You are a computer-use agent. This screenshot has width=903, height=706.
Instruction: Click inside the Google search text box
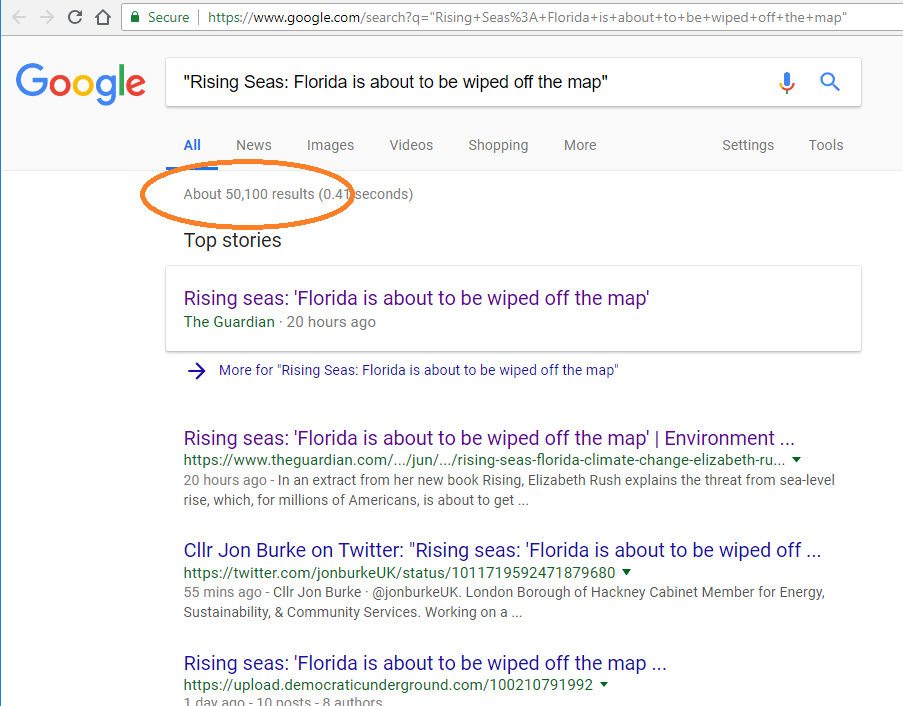tap(470, 83)
